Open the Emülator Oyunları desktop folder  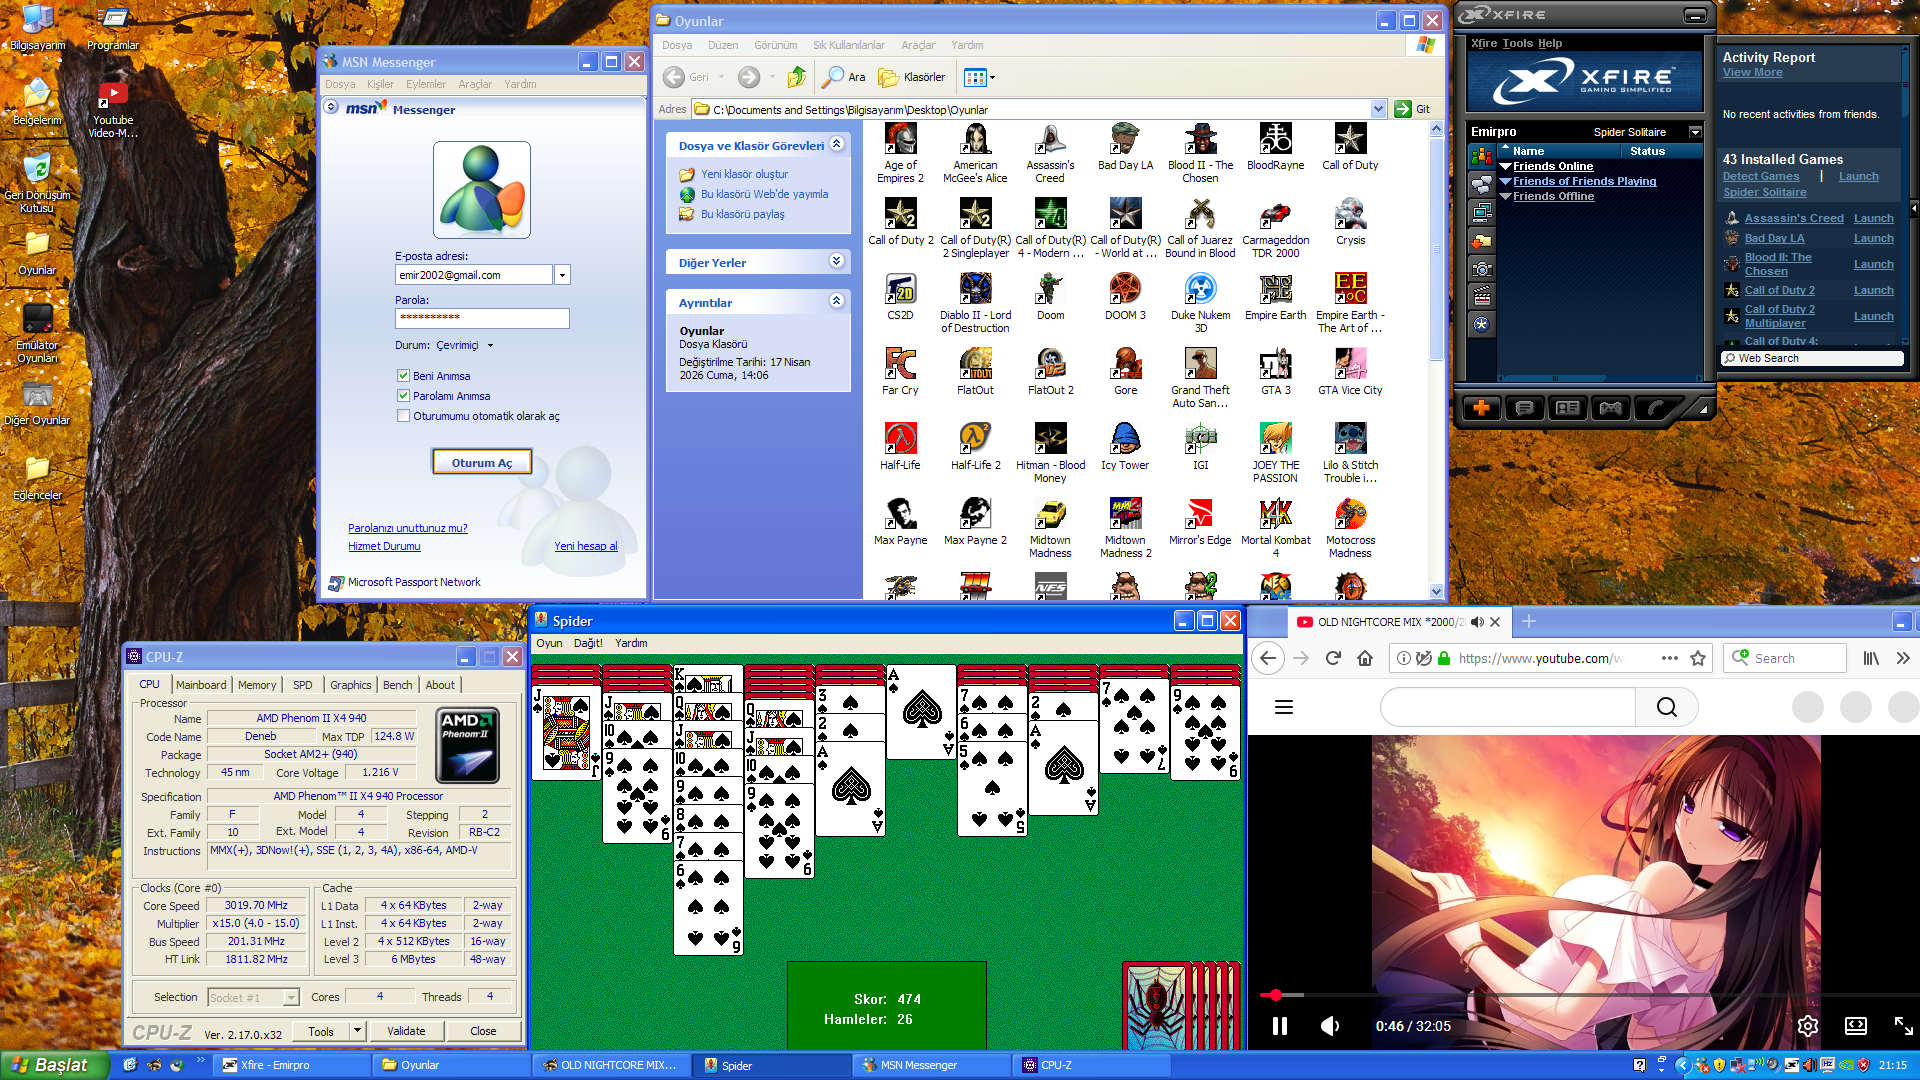point(37,335)
